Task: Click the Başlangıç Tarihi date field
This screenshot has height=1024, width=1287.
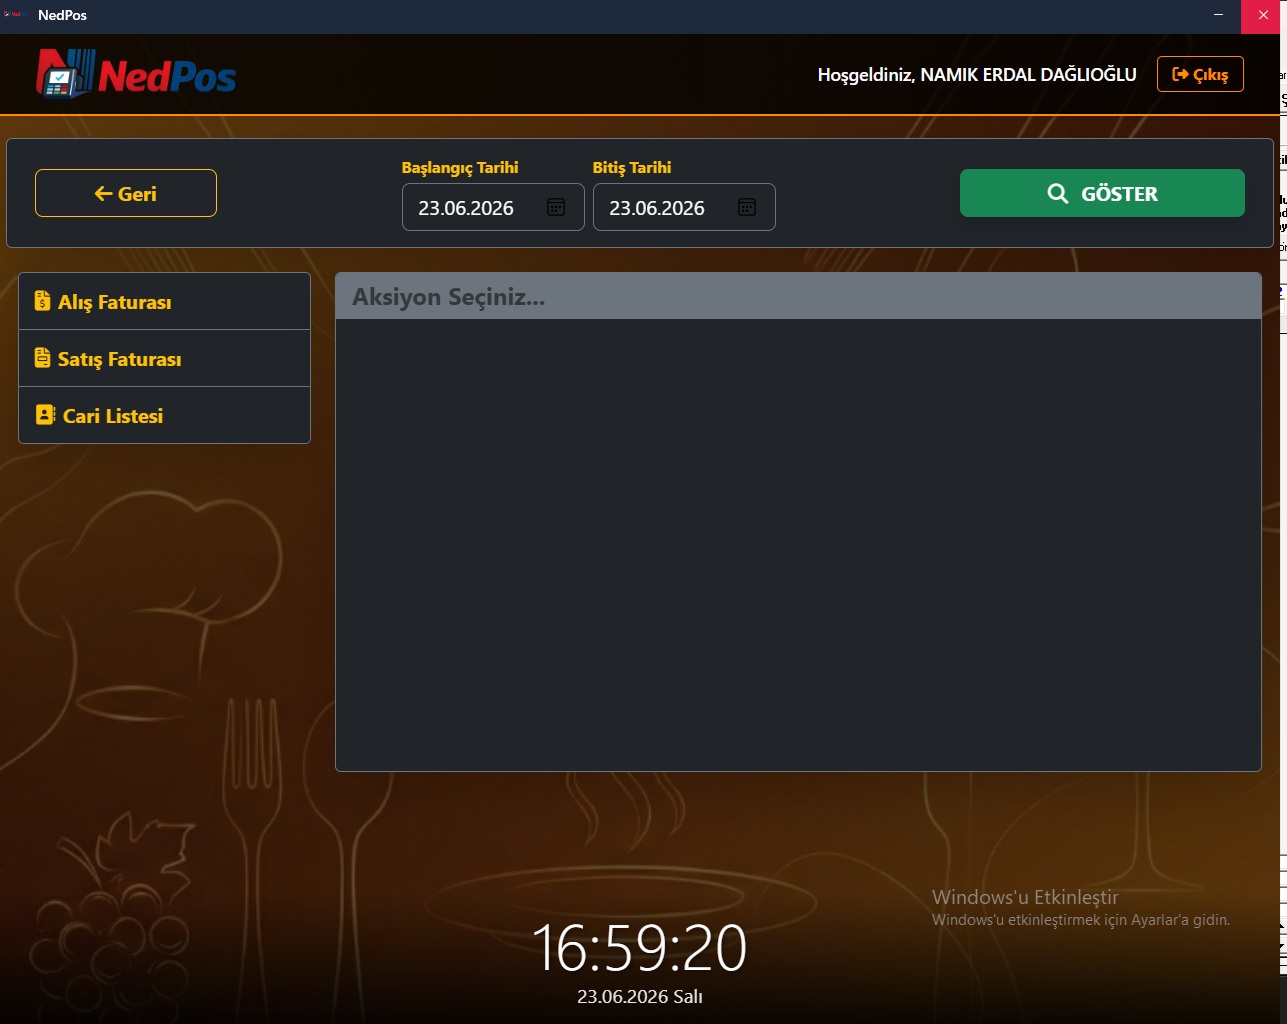Action: 493,207
